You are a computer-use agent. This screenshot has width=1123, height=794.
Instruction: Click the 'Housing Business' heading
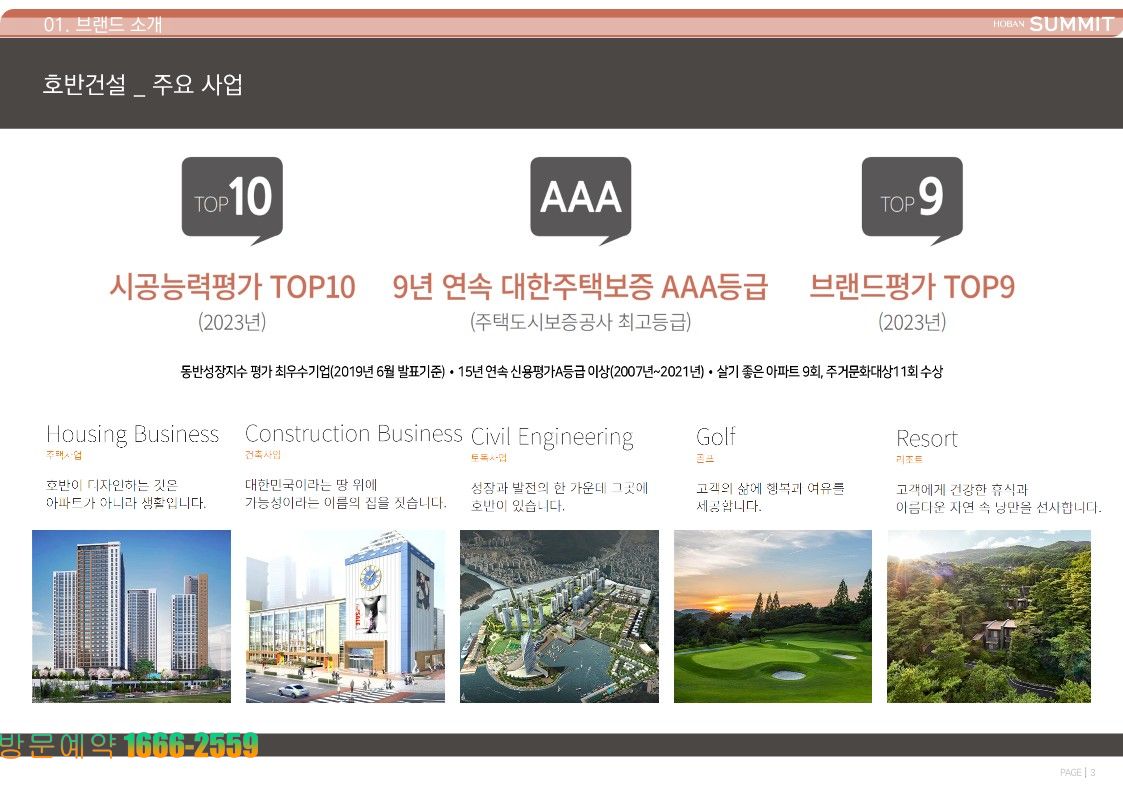pos(132,434)
